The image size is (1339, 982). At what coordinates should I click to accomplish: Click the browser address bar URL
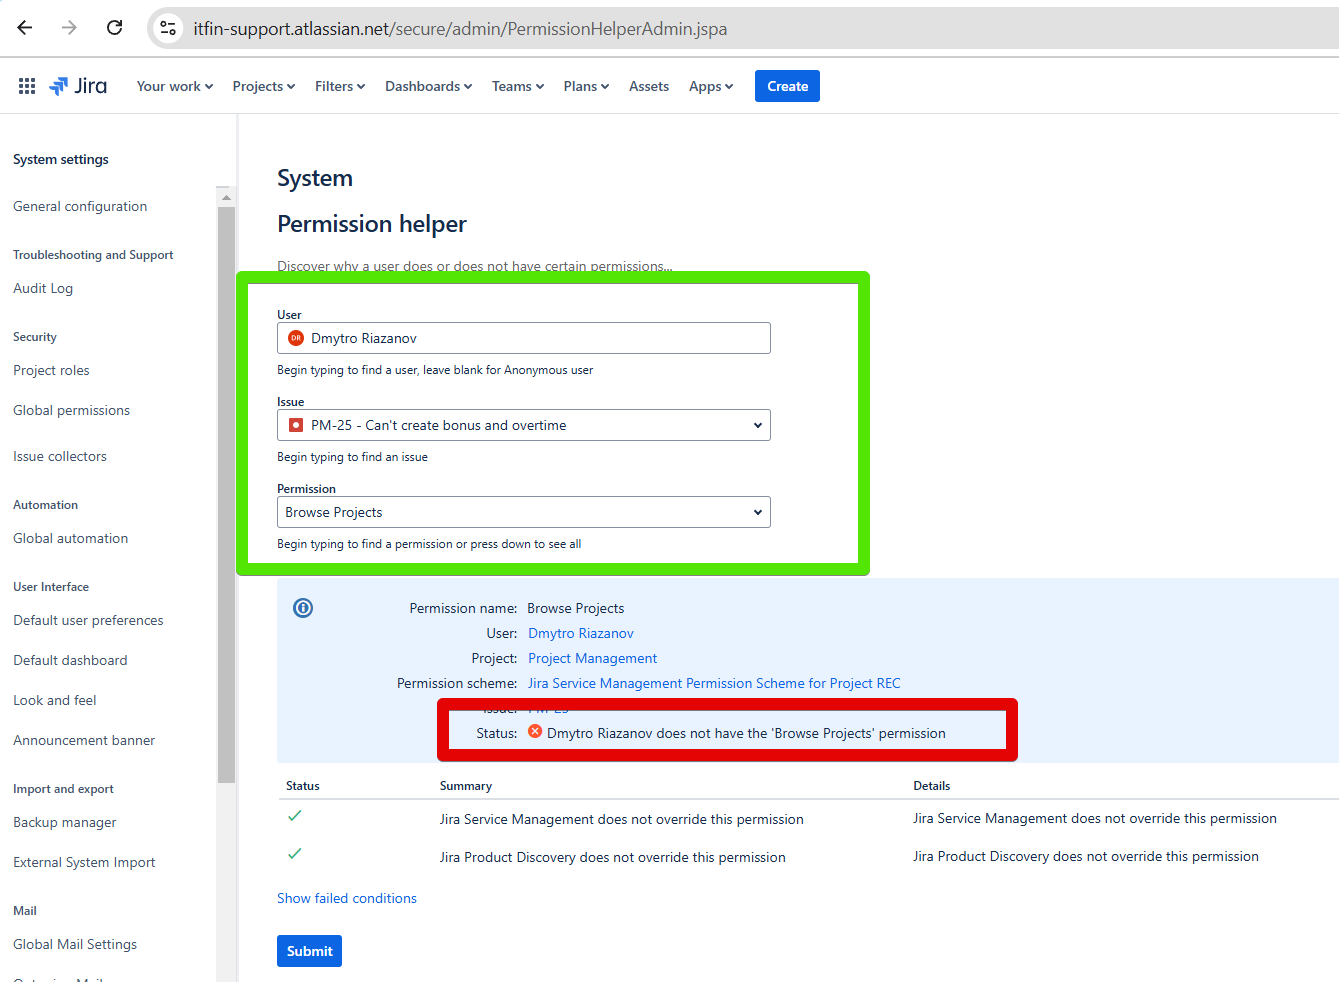pos(460,28)
